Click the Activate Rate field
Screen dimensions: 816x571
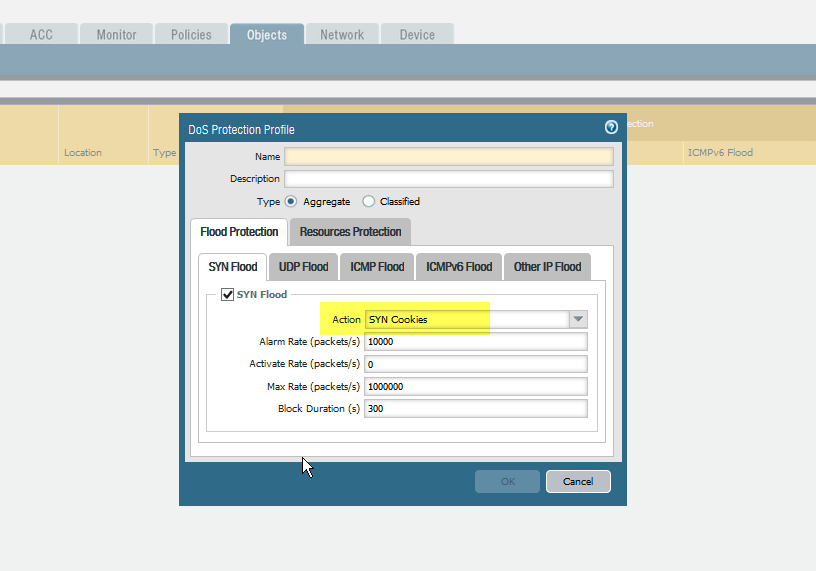(475, 364)
